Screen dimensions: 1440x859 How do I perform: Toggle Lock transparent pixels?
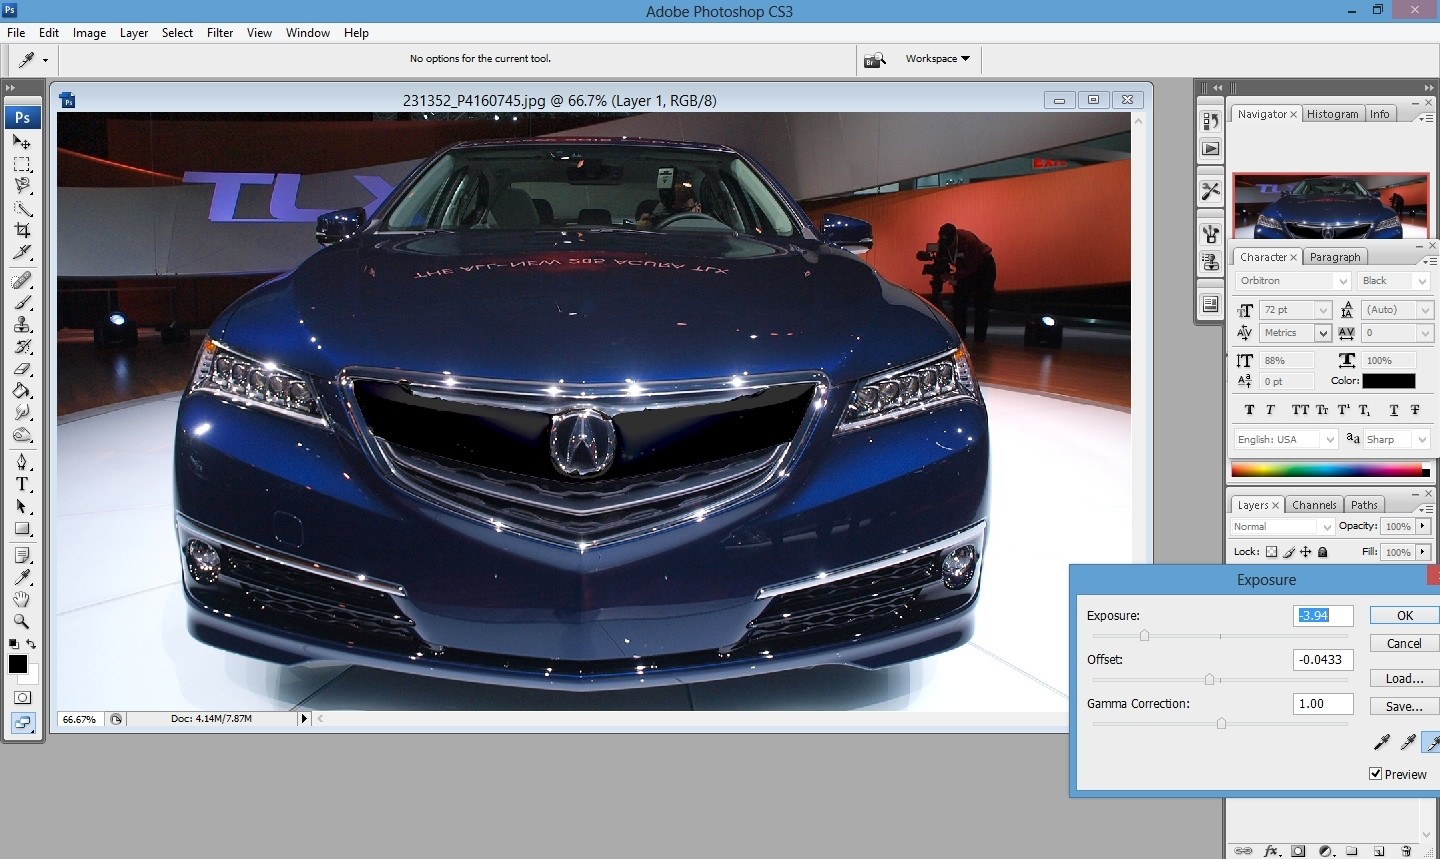tap(1271, 552)
